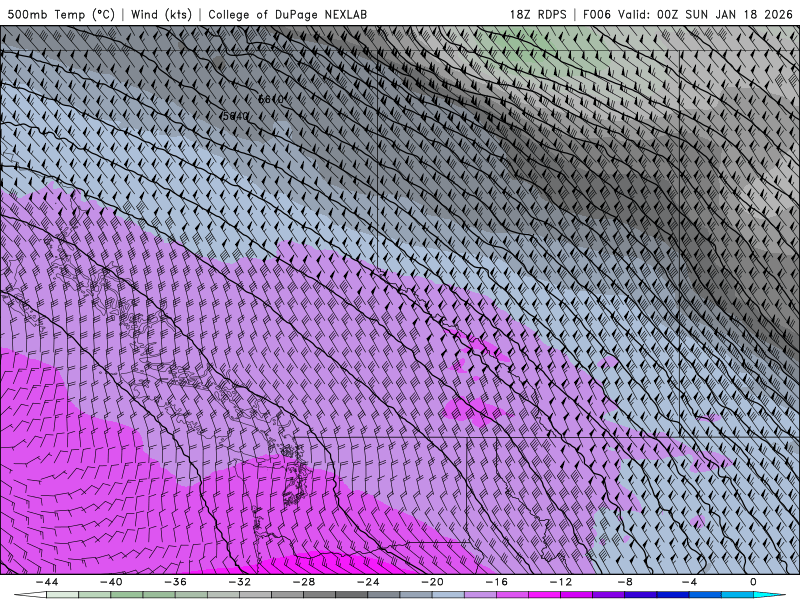Click the "500mb Temp (°C)" title text

pos(61,14)
